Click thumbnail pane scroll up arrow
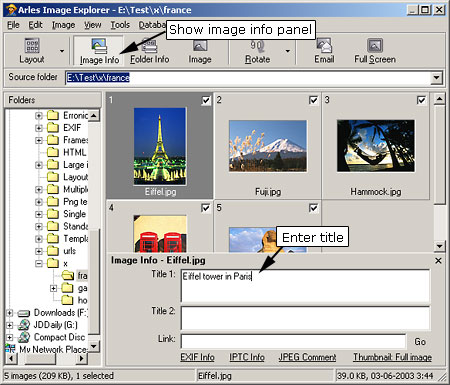The width and height of the screenshot is (450, 385). coord(439,99)
